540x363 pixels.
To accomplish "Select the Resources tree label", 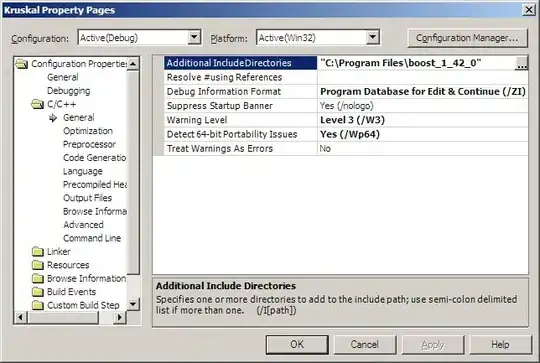I will point(68,265).
